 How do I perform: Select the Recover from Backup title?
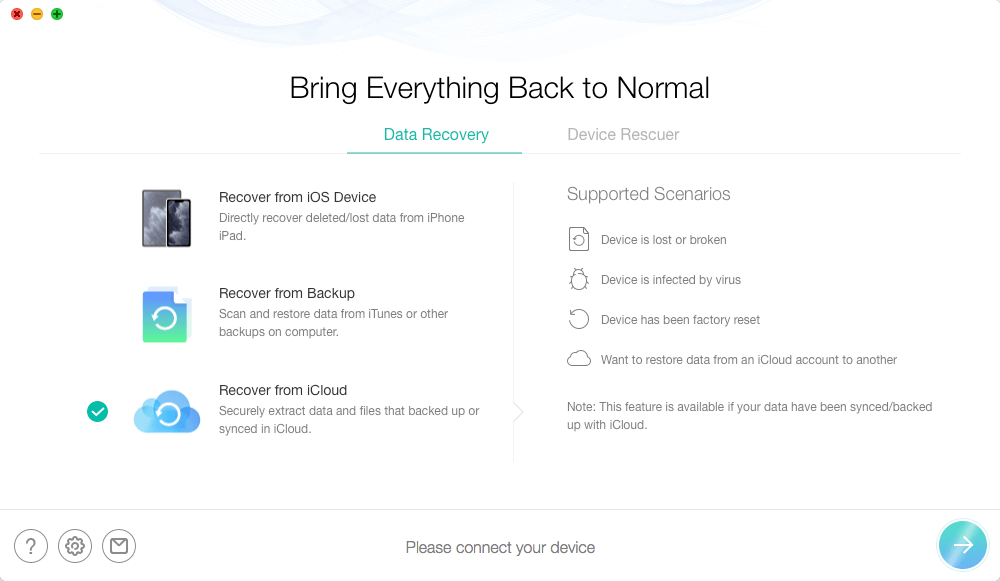(287, 293)
